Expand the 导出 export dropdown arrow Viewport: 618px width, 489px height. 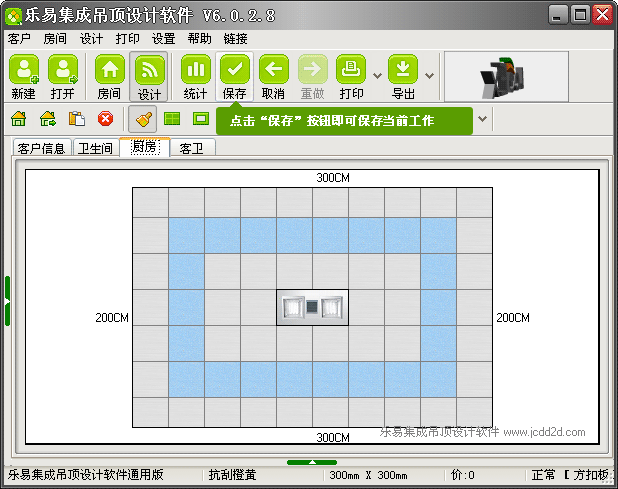430,76
